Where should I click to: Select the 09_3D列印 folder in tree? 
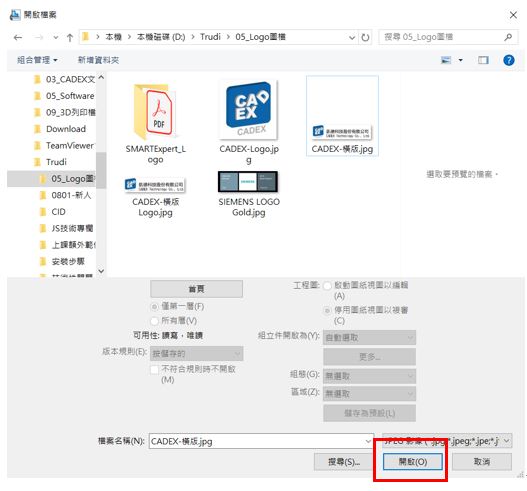pyautogui.click(x=64, y=113)
